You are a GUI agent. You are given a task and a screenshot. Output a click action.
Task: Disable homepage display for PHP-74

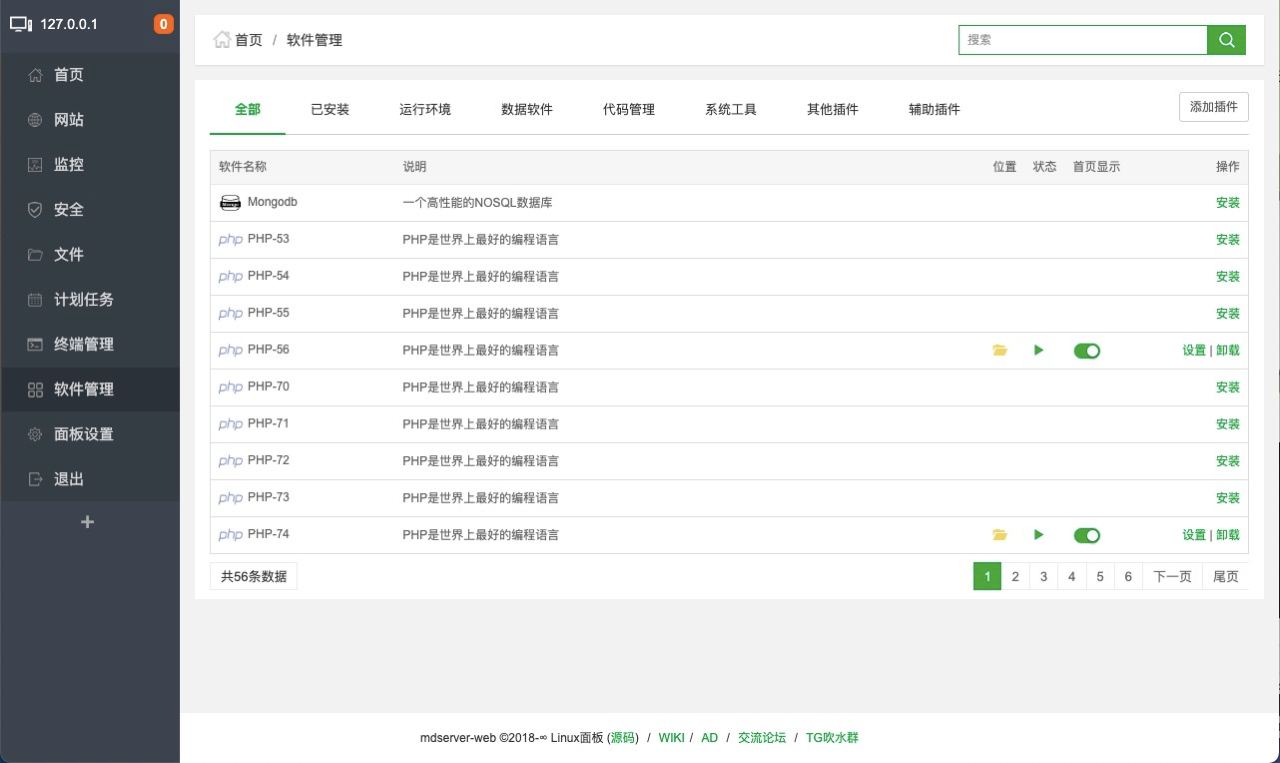pos(1087,535)
